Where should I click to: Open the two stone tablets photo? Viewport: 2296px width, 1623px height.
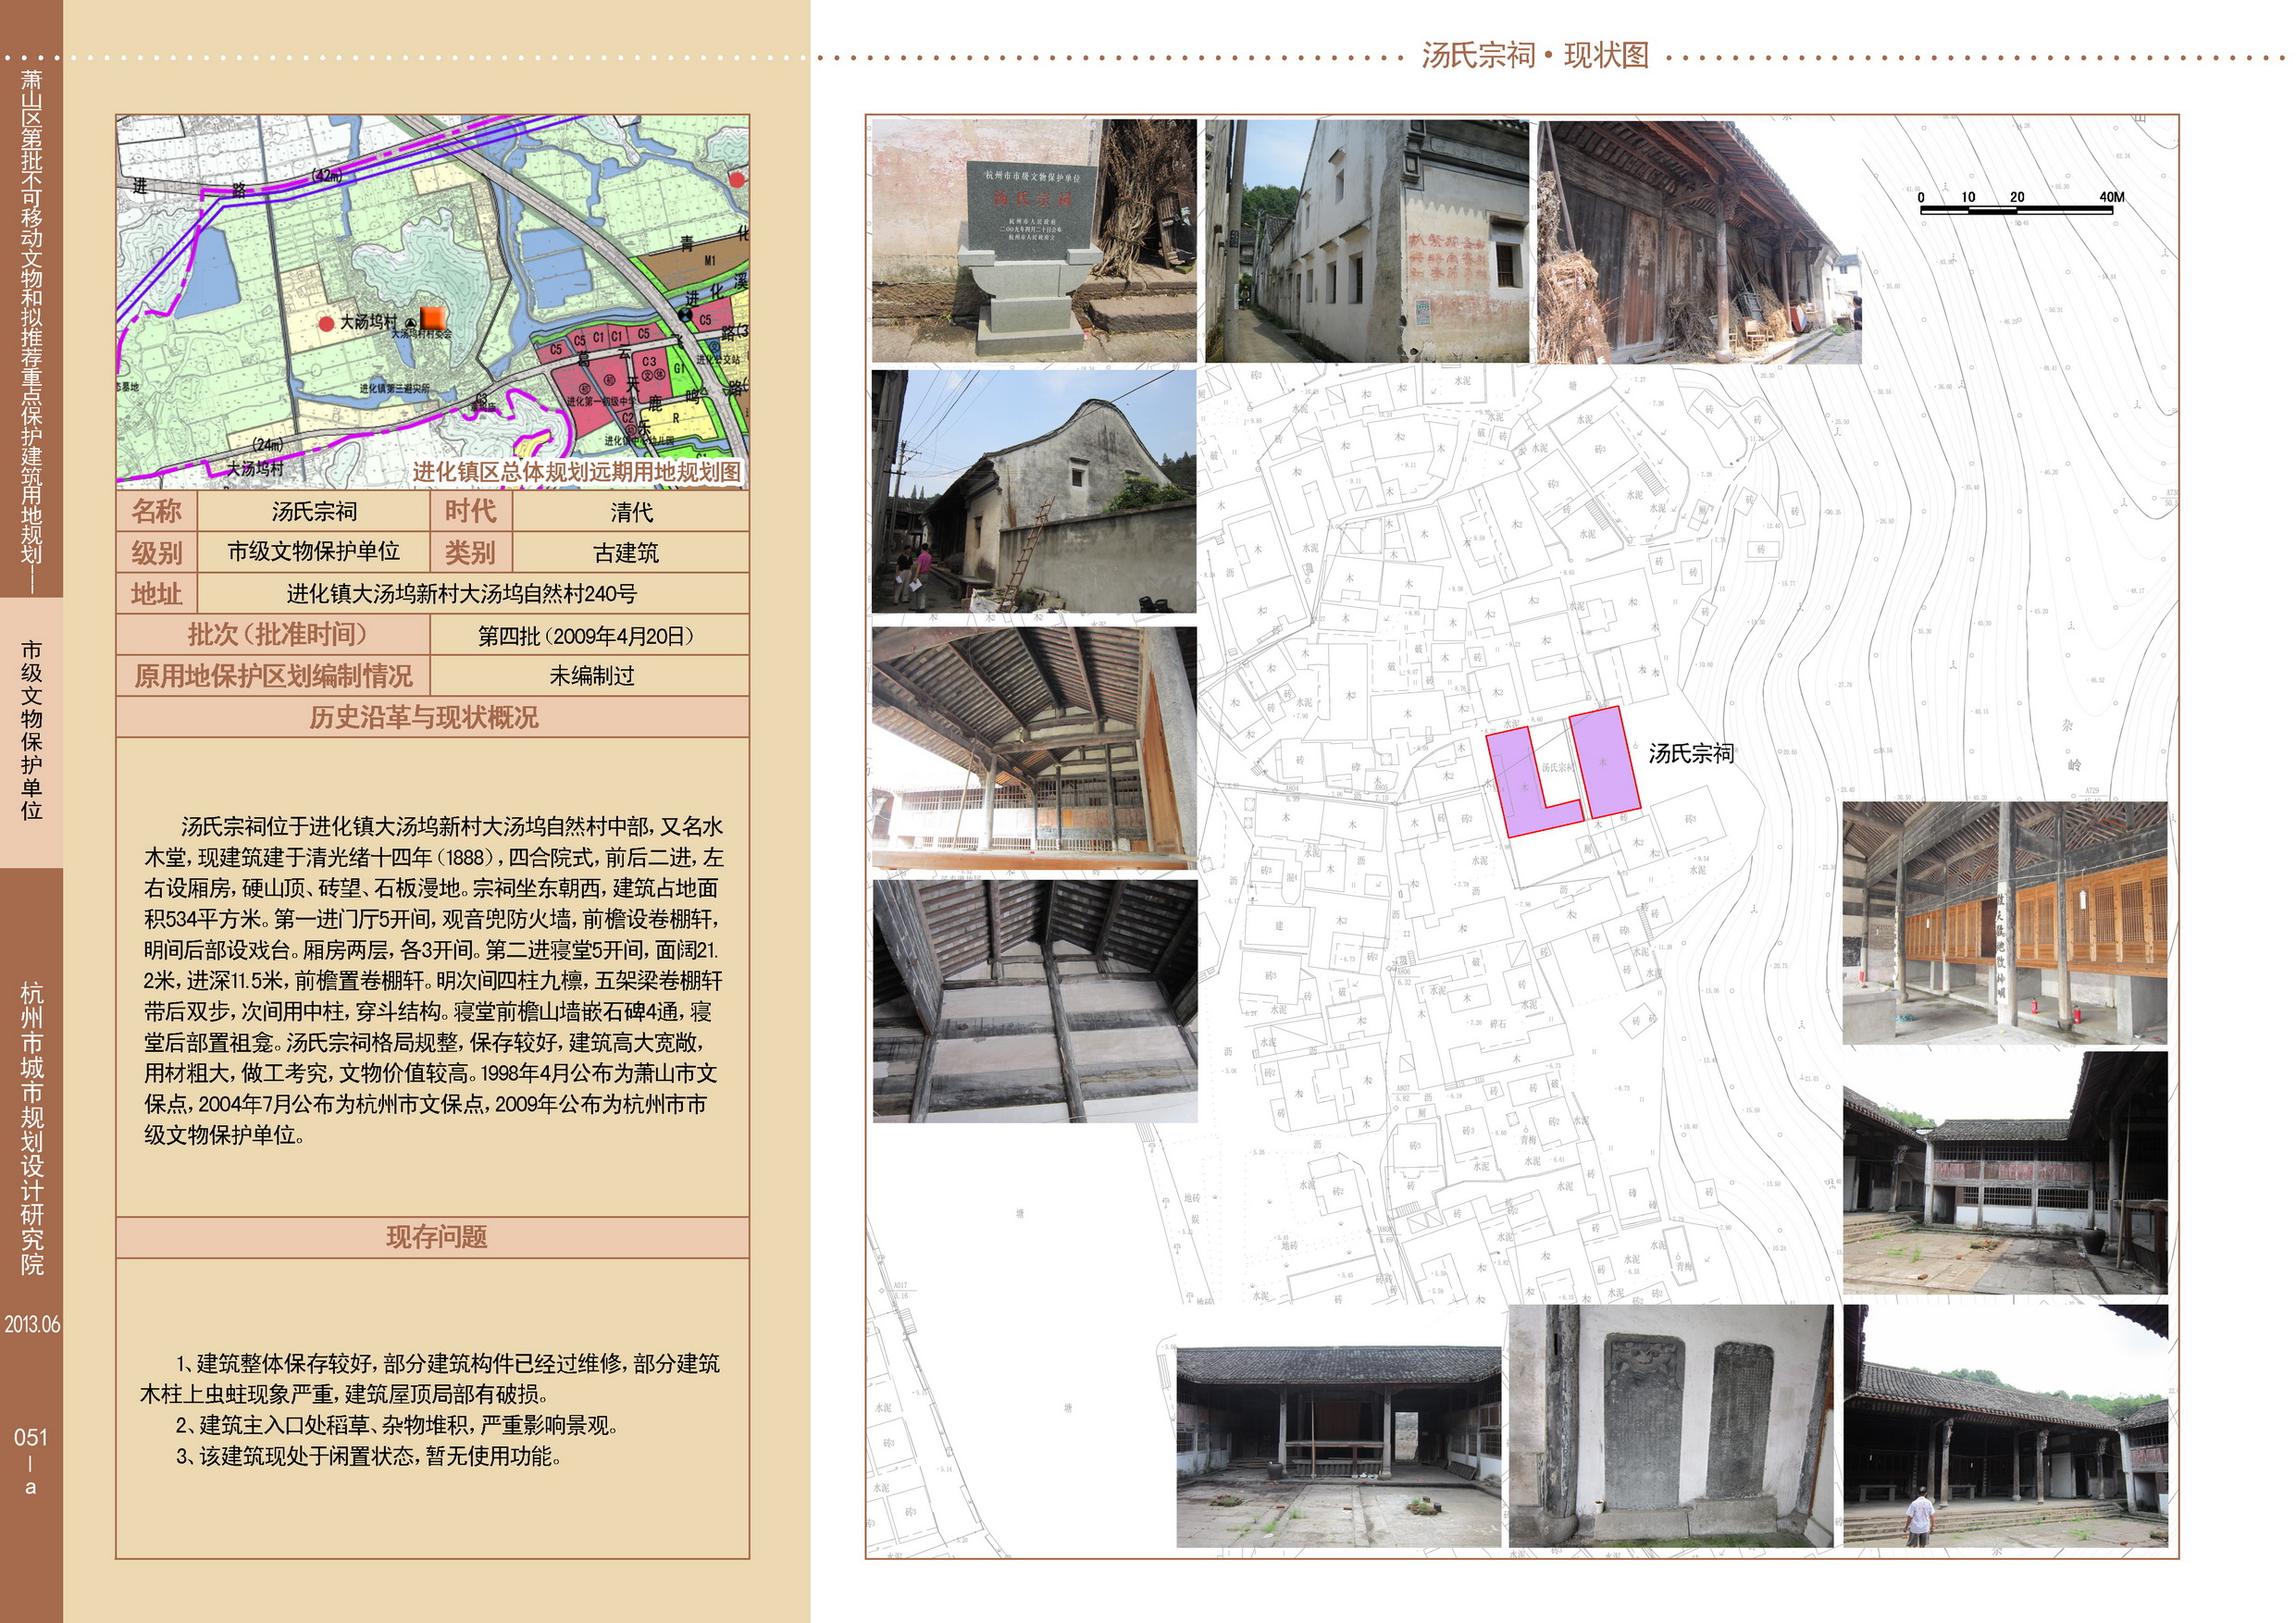[x=1672, y=1426]
